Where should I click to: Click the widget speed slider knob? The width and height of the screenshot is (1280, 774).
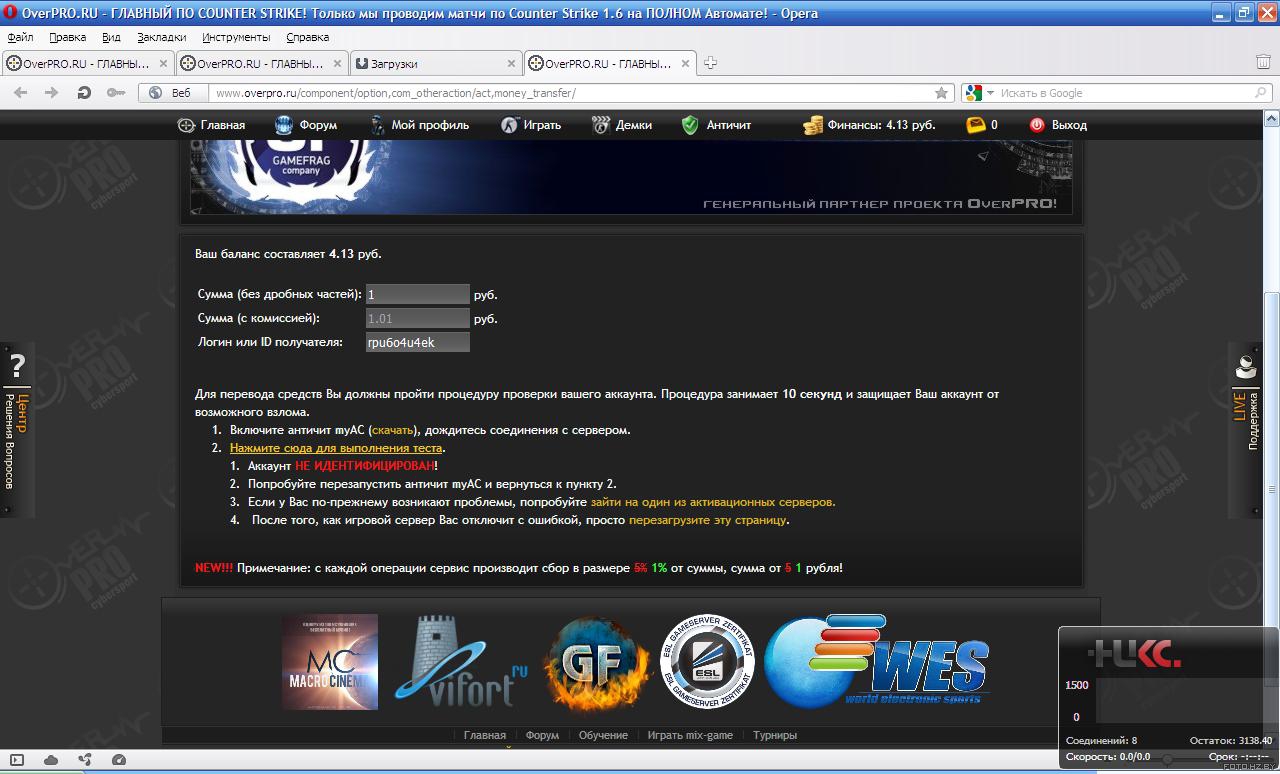(x=1166, y=759)
